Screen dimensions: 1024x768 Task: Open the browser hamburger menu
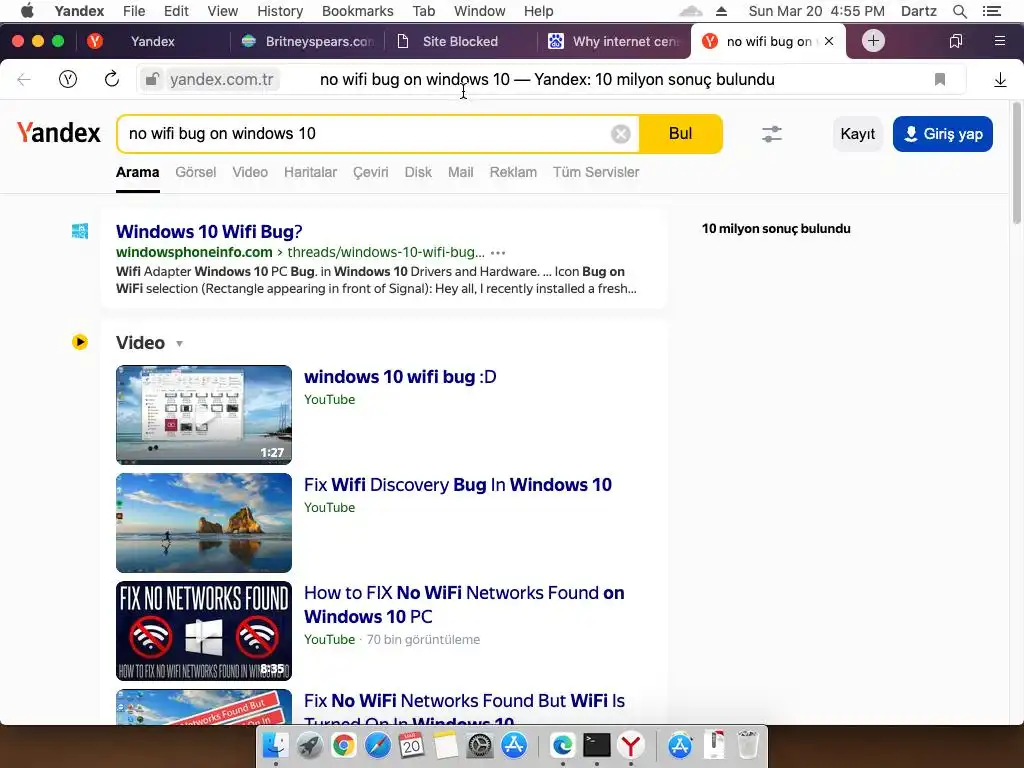pos(999,41)
